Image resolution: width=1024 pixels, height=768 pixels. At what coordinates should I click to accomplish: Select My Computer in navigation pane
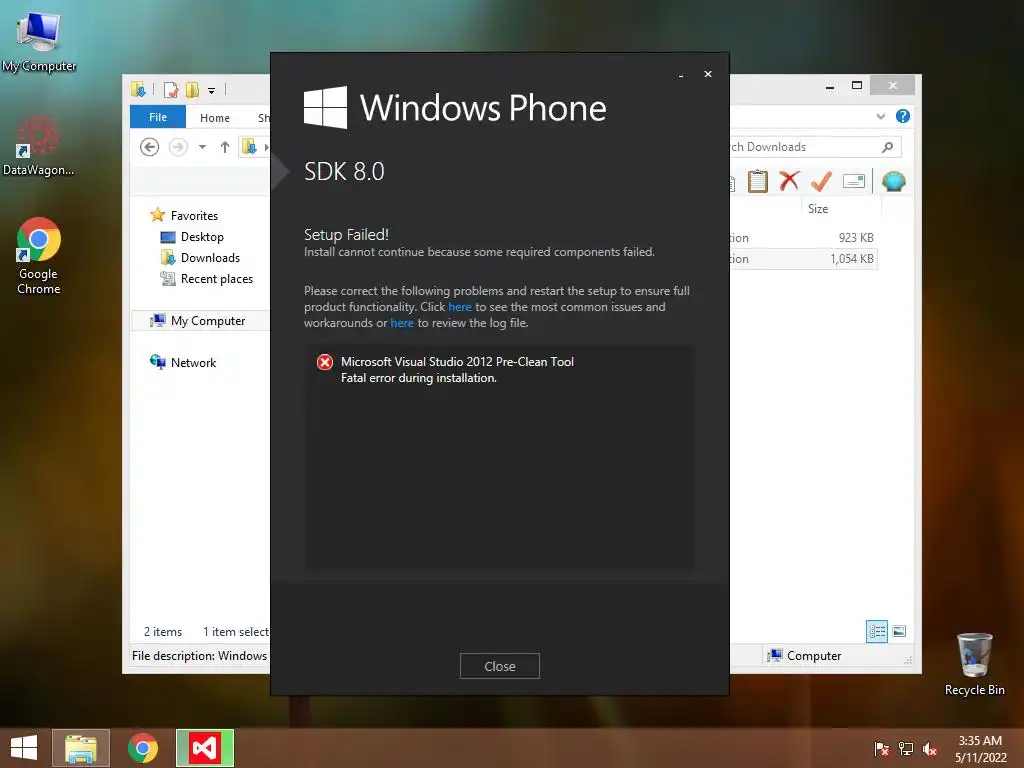[208, 321]
